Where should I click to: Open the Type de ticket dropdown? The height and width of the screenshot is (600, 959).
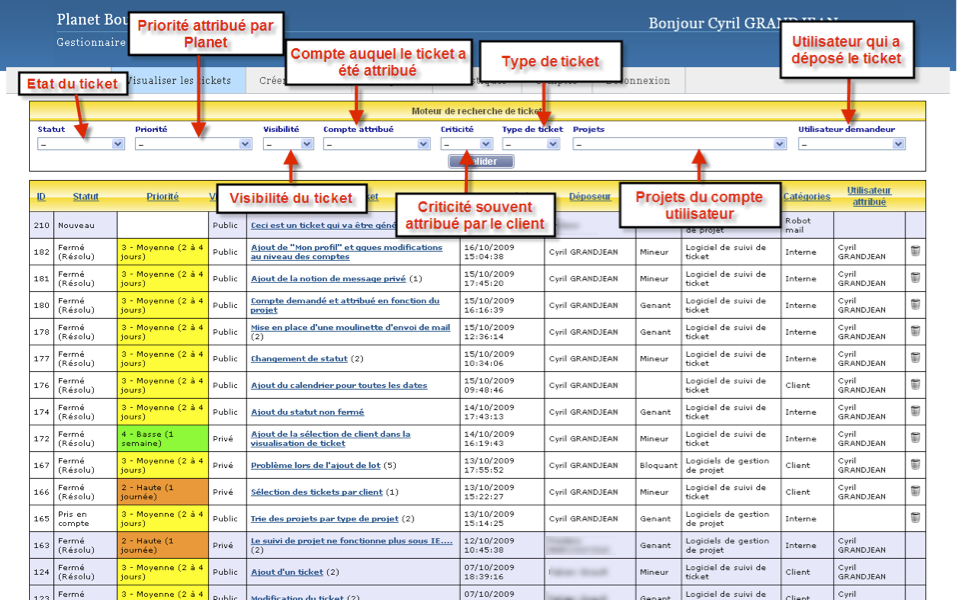point(531,144)
